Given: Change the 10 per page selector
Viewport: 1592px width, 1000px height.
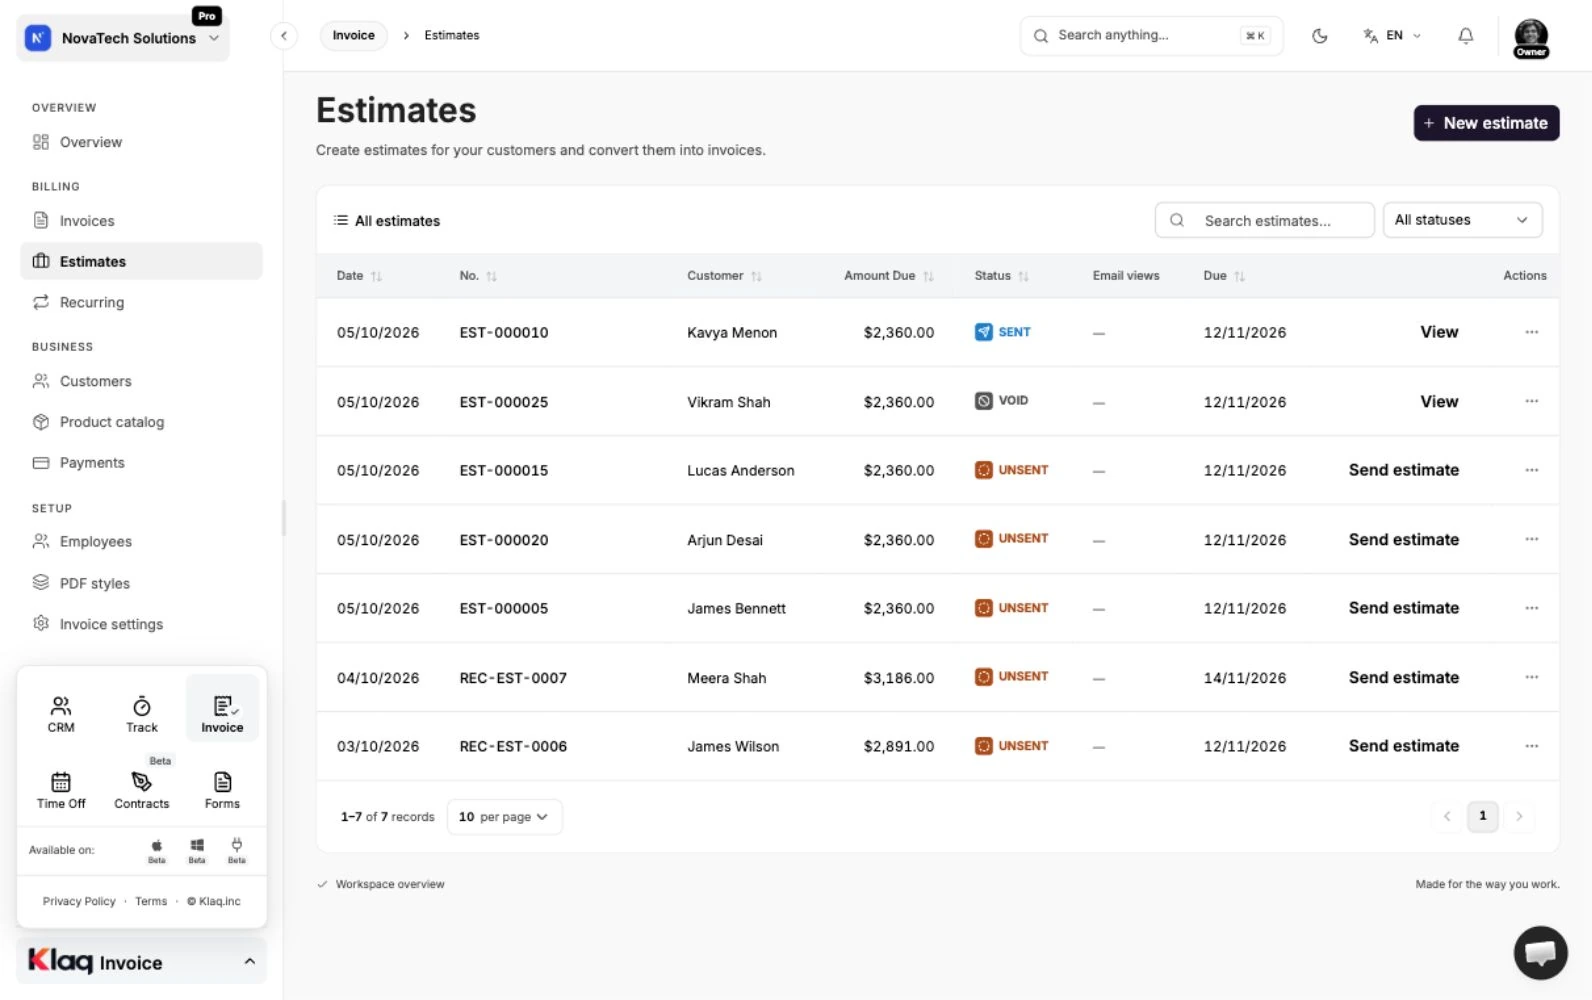Looking at the screenshot, I should pyautogui.click(x=504, y=817).
